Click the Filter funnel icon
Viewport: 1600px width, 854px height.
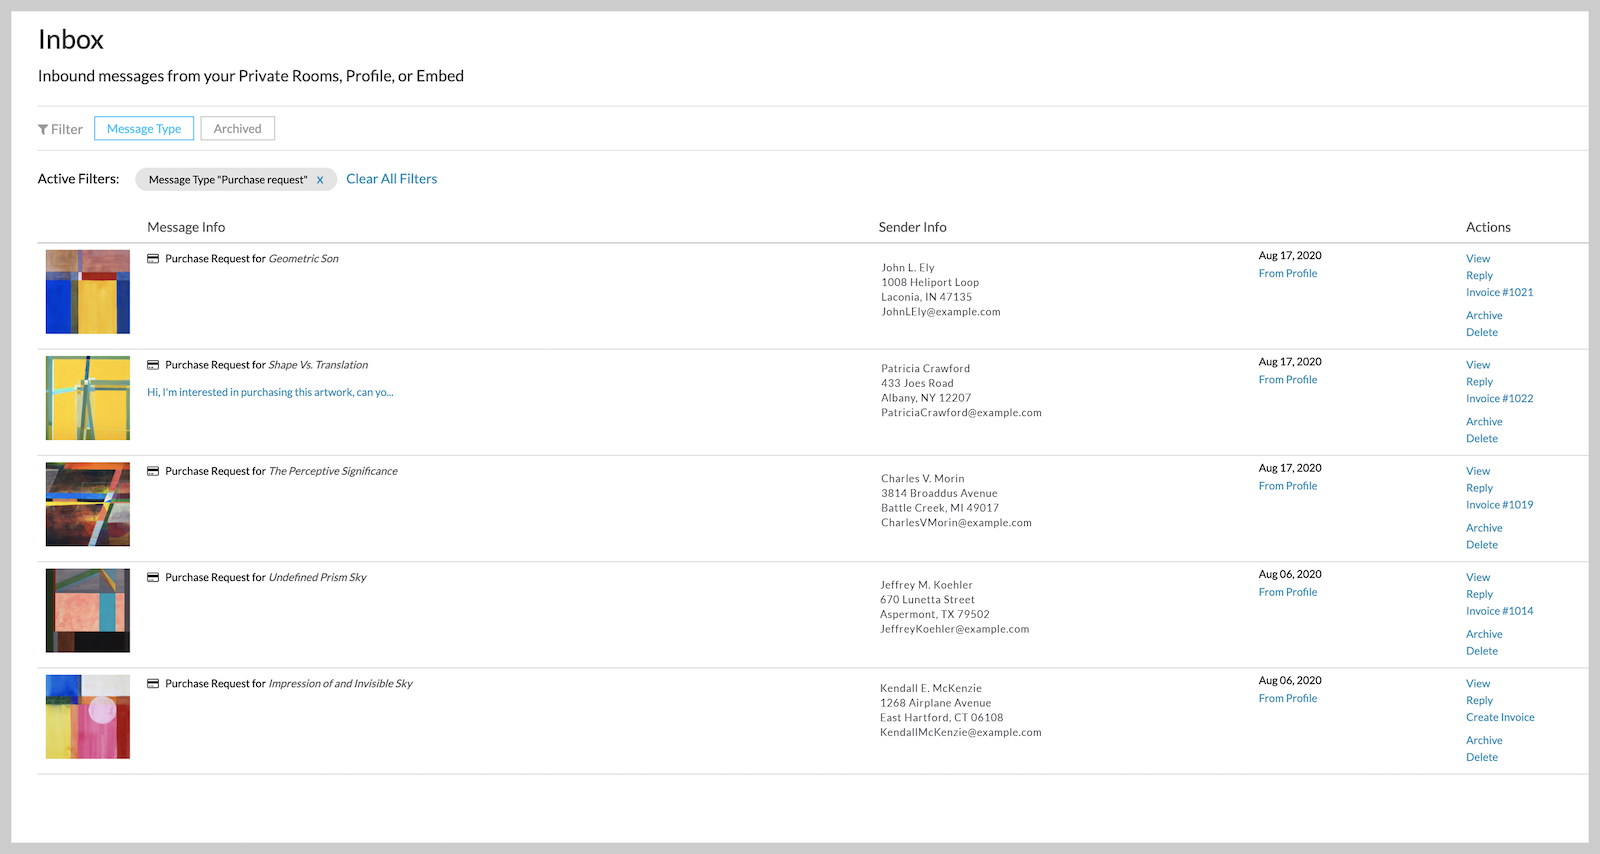click(43, 130)
